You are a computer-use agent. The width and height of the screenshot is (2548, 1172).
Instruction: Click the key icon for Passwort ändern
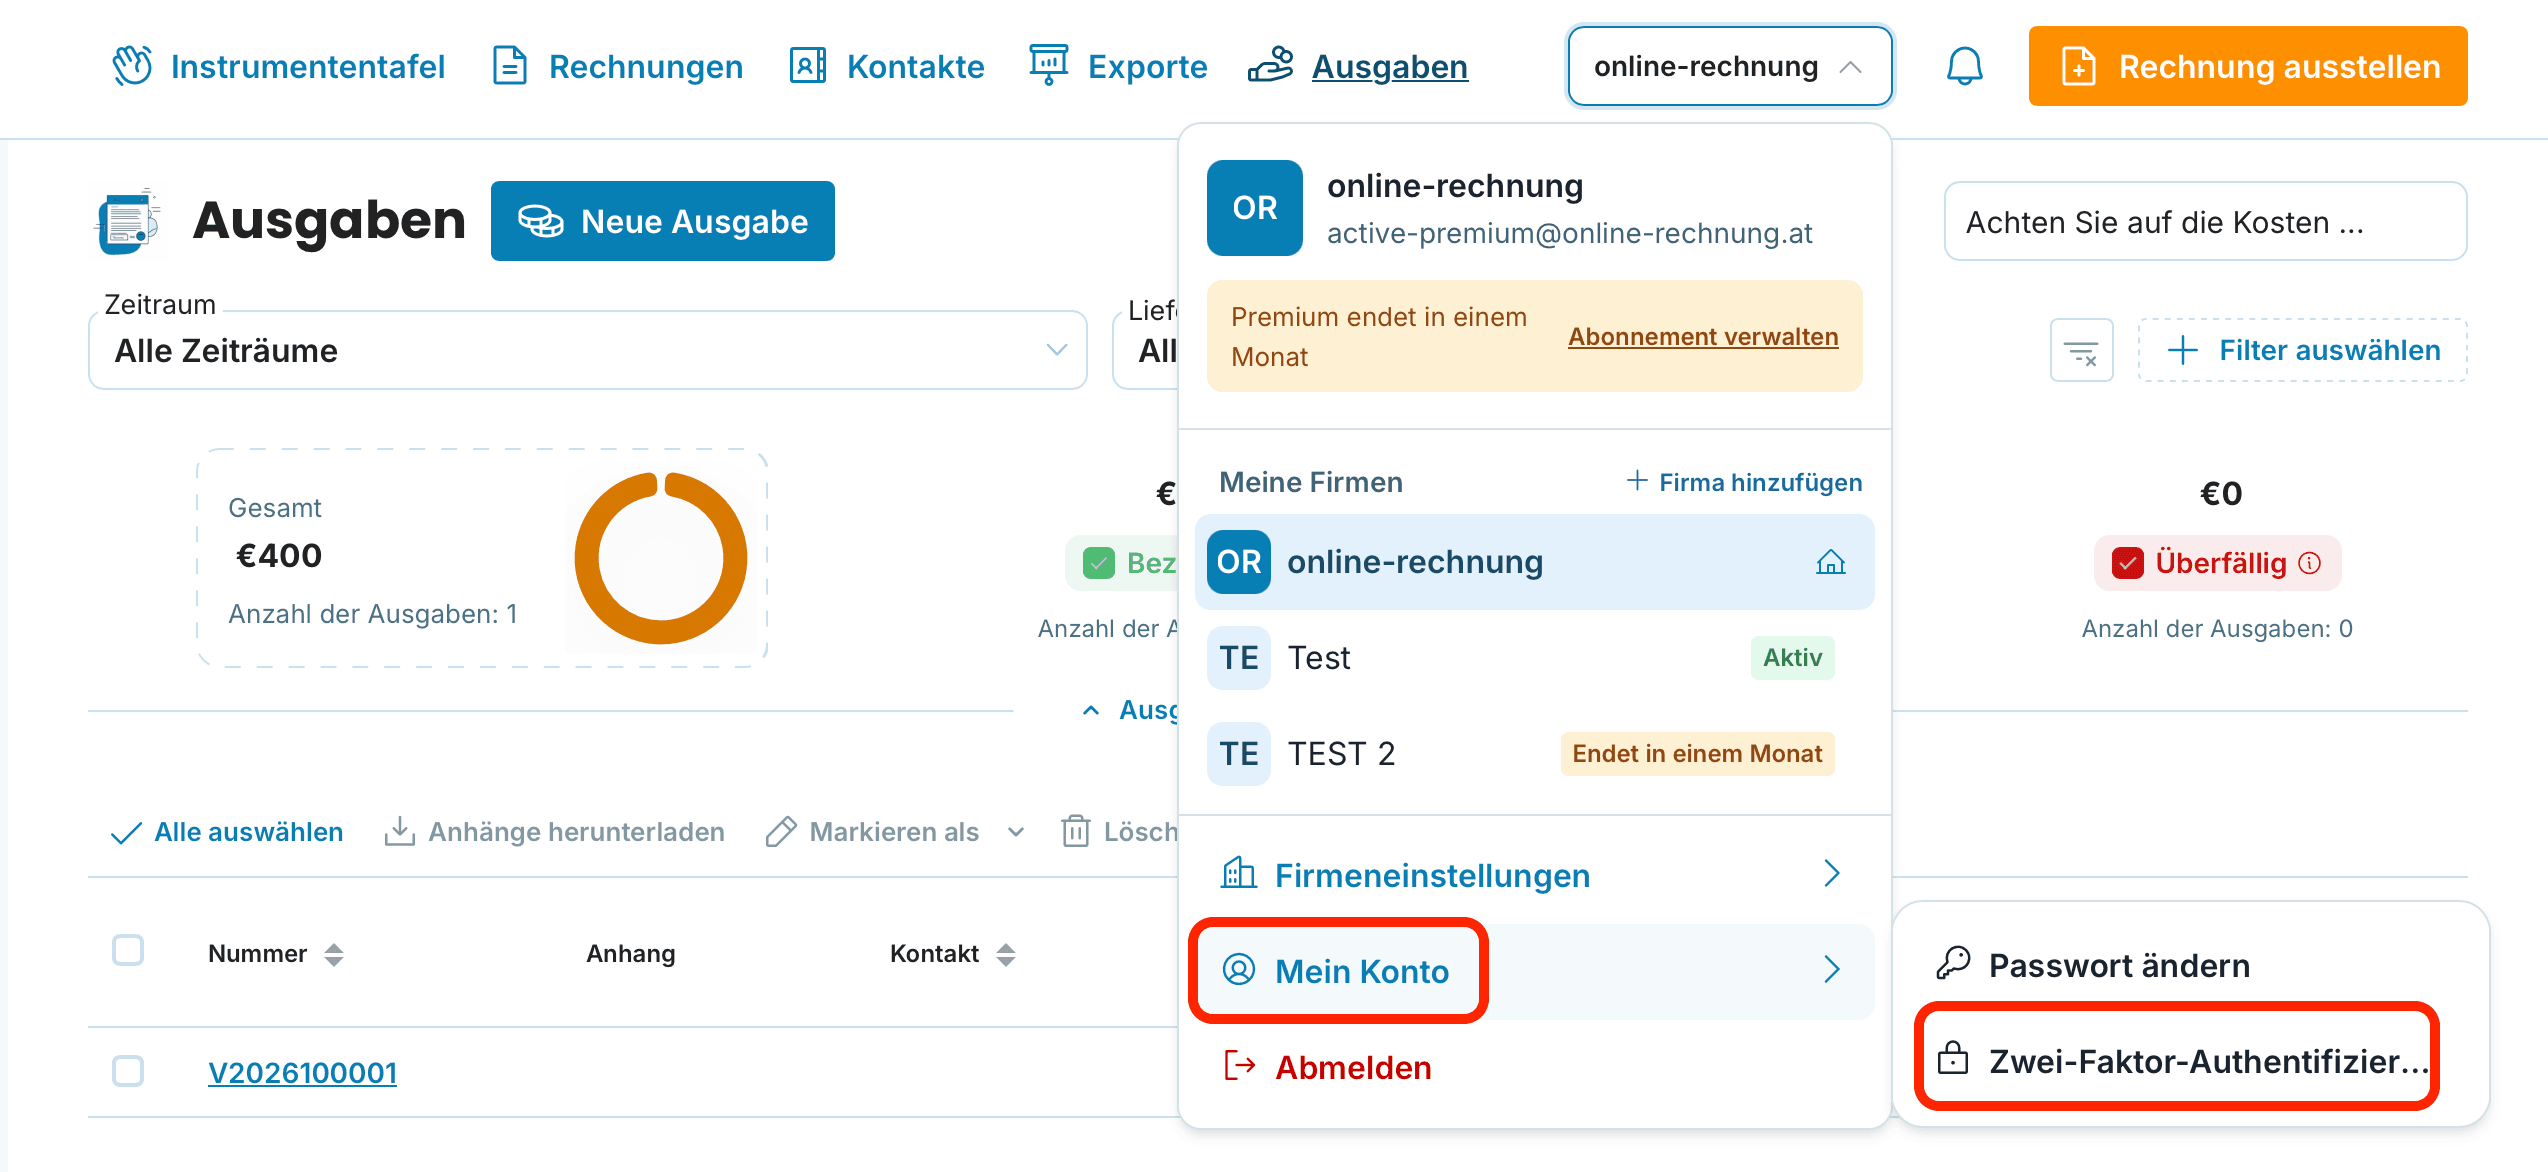pos(1952,964)
